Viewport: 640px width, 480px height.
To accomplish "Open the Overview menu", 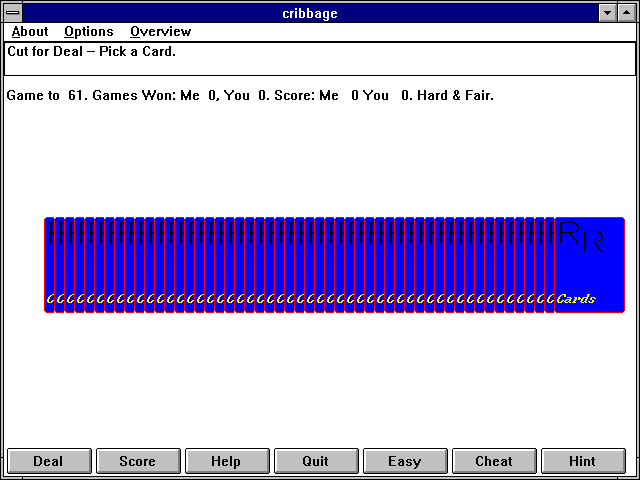I will click(160, 31).
